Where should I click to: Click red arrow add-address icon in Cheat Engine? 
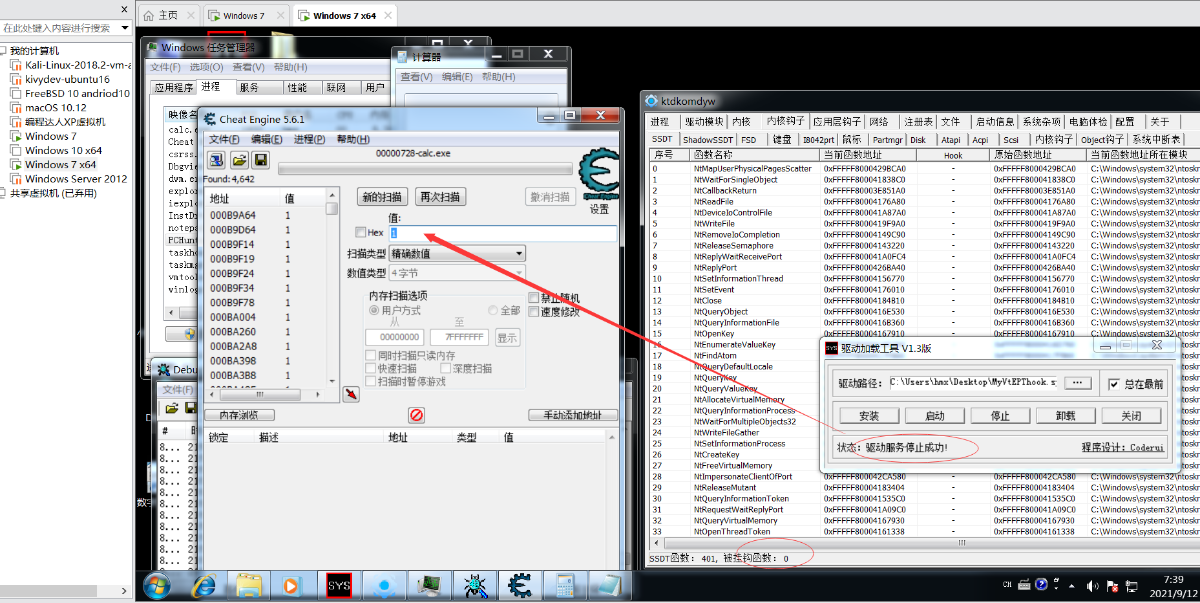click(x=351, y=395)
